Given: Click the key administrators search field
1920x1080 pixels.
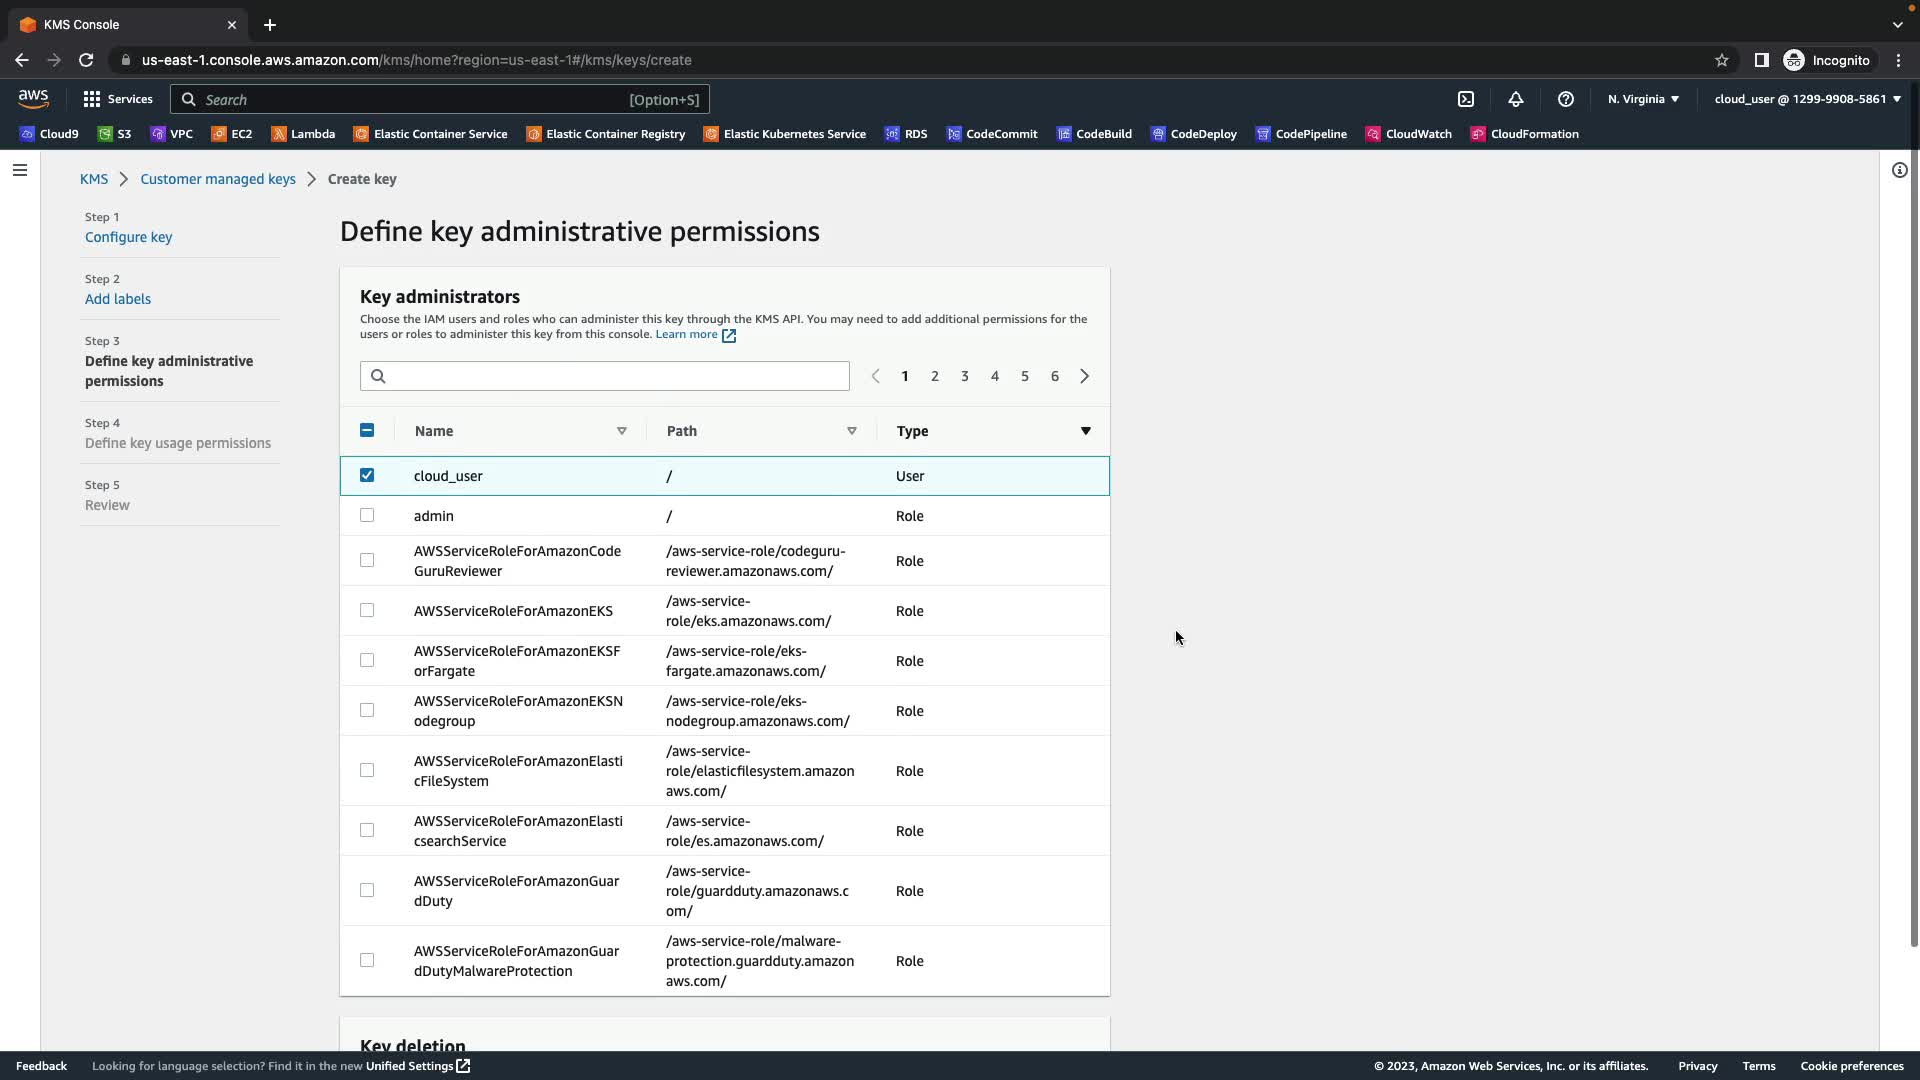Looking at the screenshot, I should click(x=605, y=376).
